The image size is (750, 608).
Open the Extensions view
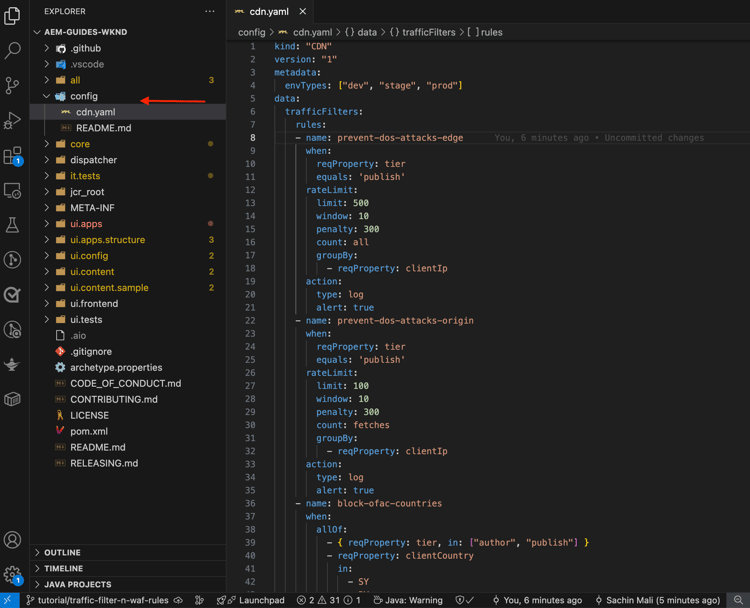point(13,156)
